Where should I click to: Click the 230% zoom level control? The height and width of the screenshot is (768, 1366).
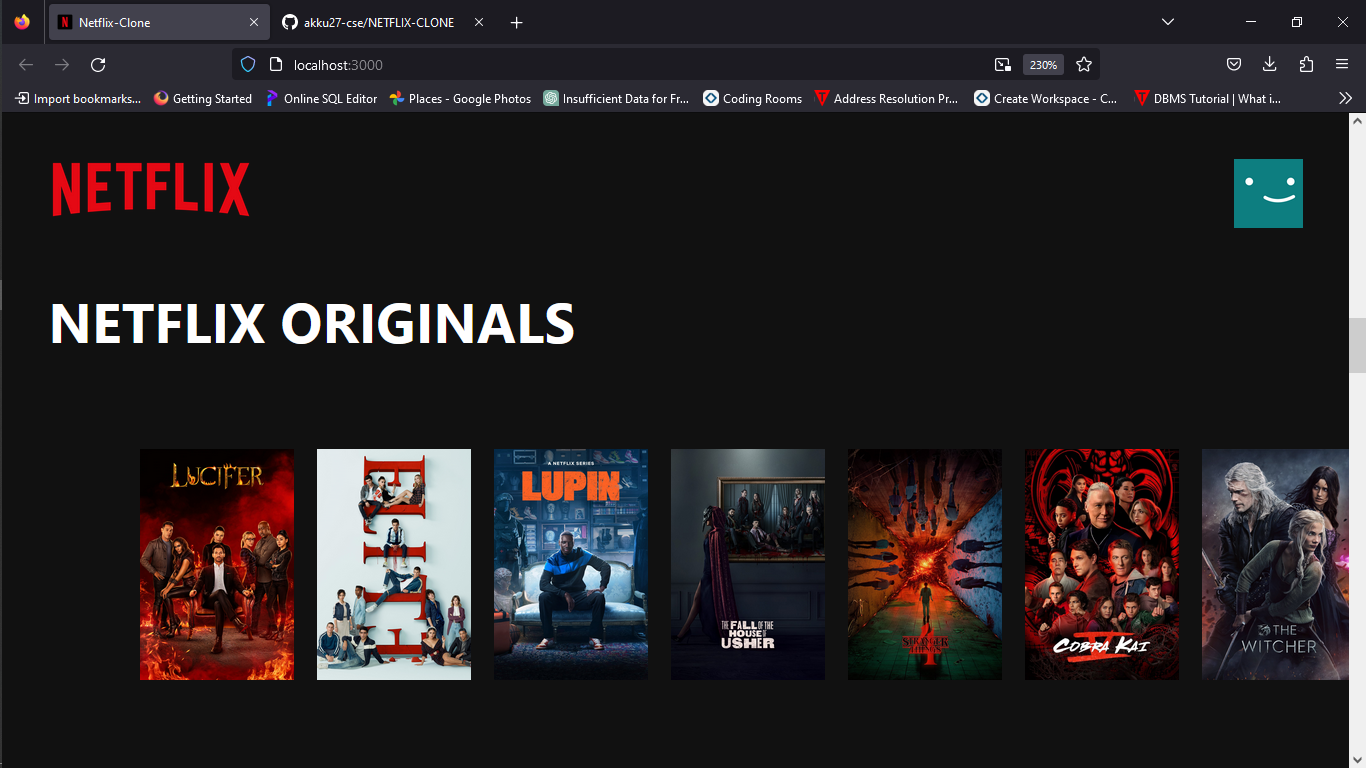click(1043, 64)
